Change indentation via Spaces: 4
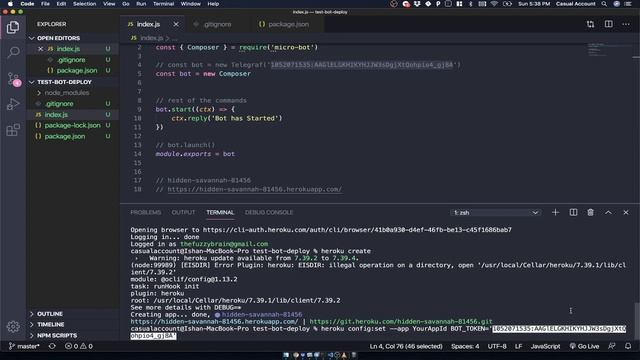Image resolution: width=640 pixels, height=360 pixels. tap(465, 346)
